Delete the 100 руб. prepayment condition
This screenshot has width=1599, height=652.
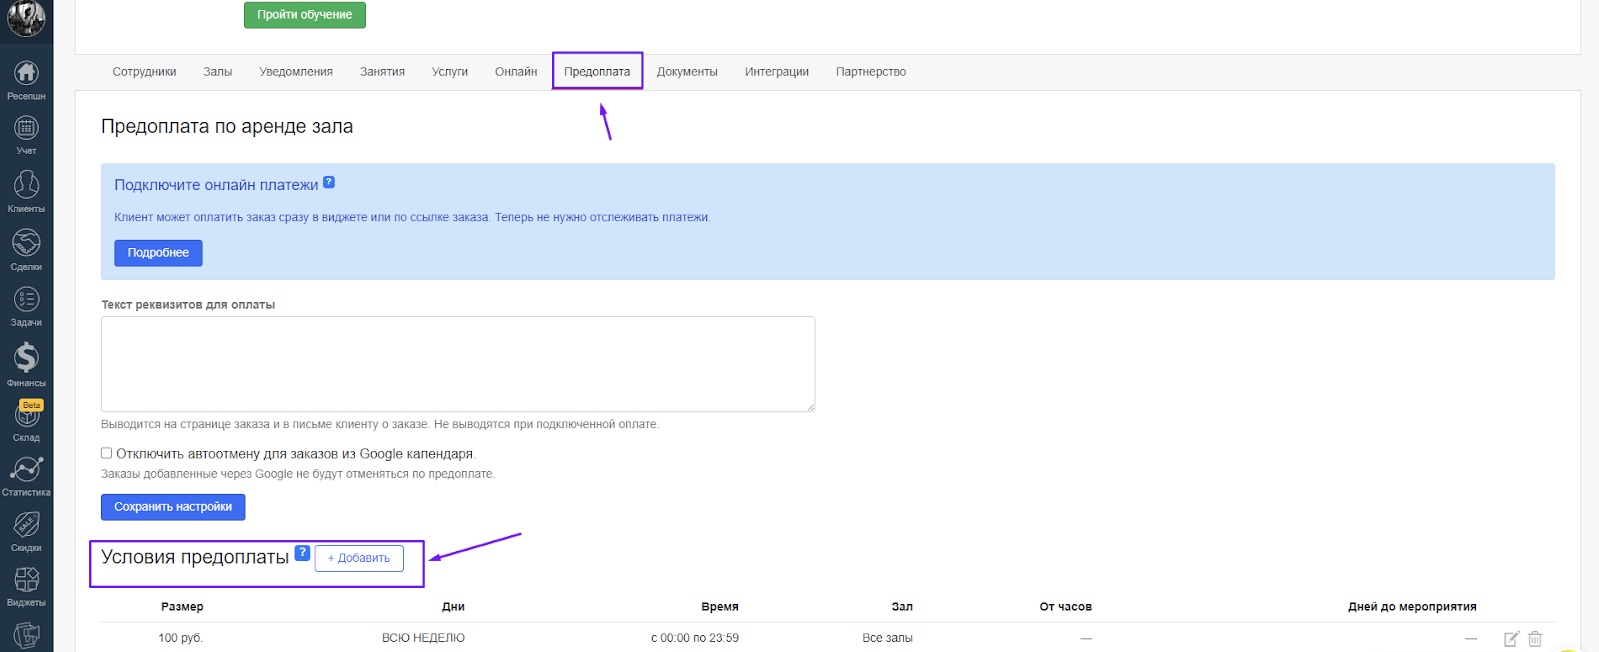tap(1535, 638)
